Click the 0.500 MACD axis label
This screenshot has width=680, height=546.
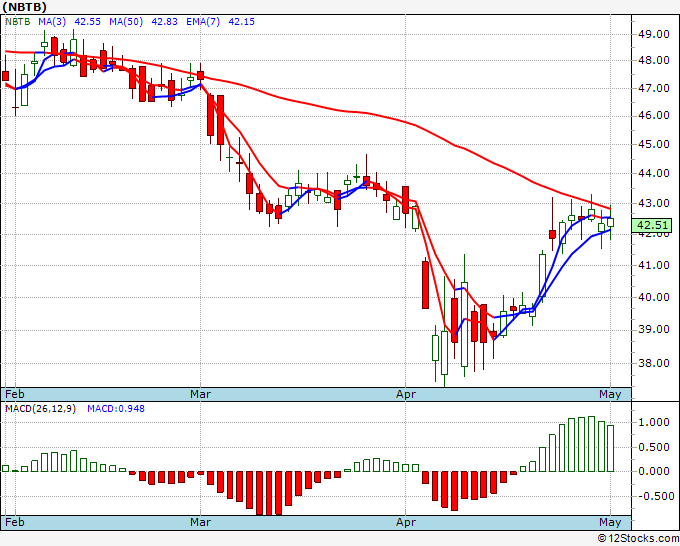pyautogui.click(x=654, y=447)
